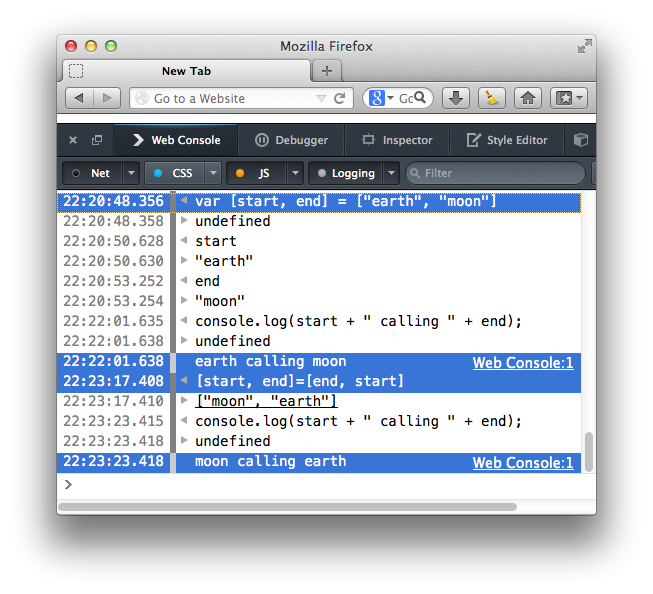Click the 'end' input row
Screen dimensions: 653x594
pos(319,281)
